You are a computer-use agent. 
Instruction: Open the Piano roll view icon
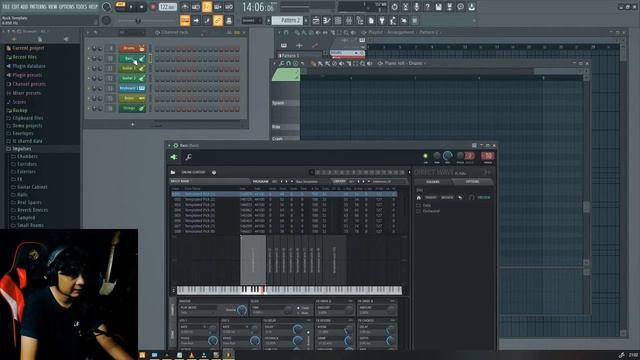327,20
